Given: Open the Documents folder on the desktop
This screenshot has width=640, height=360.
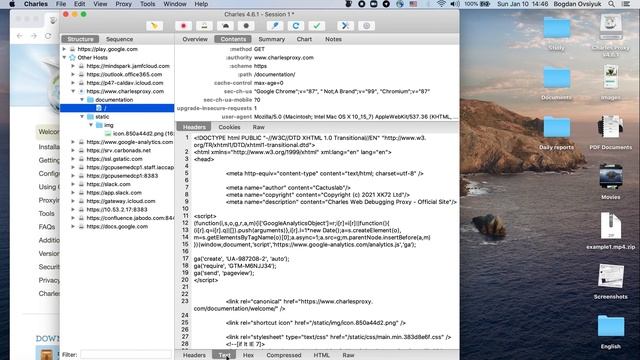Looking at the screenshot, I should pyautogui.click(x=557, y=78).
